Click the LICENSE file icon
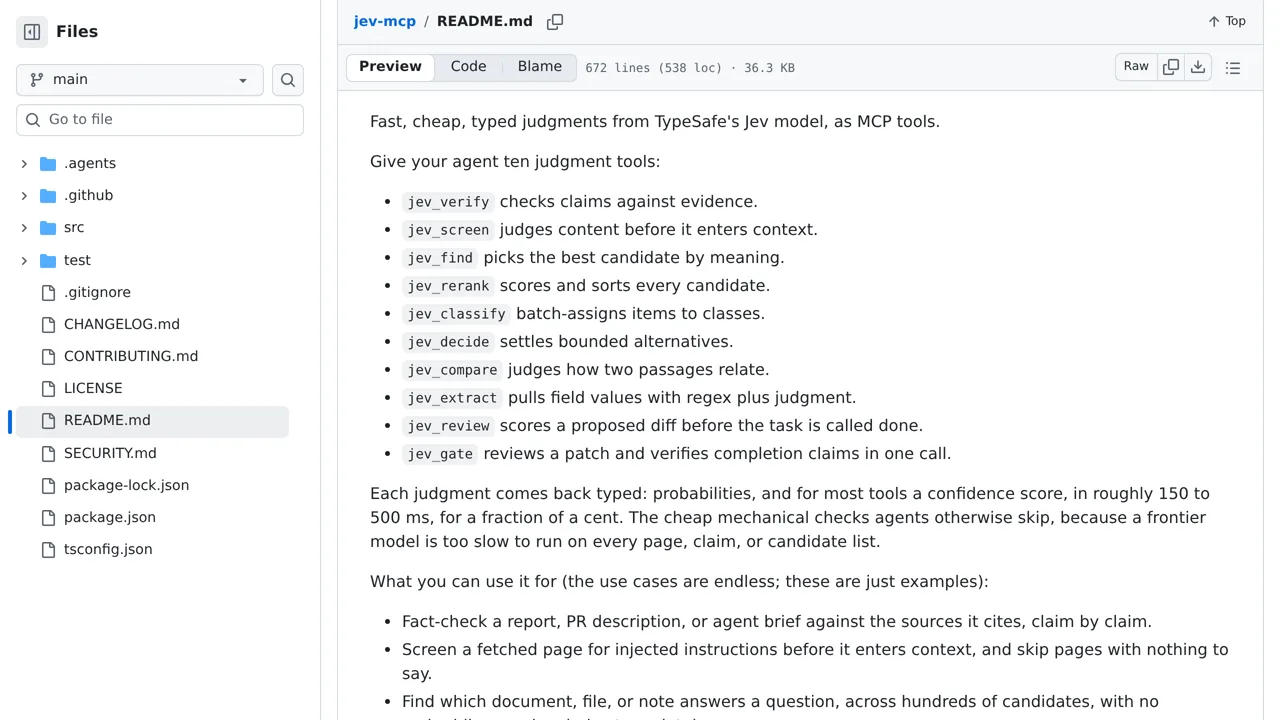This screenshot has height=720, width=1280. (x=48, y=389)
